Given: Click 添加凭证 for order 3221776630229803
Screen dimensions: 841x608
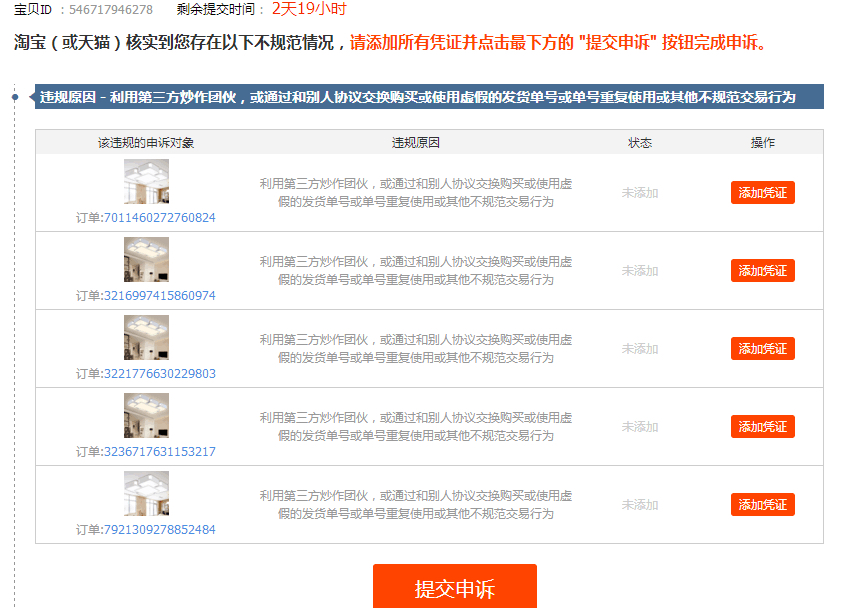Looking at the screenshot, I should [762, 349].
